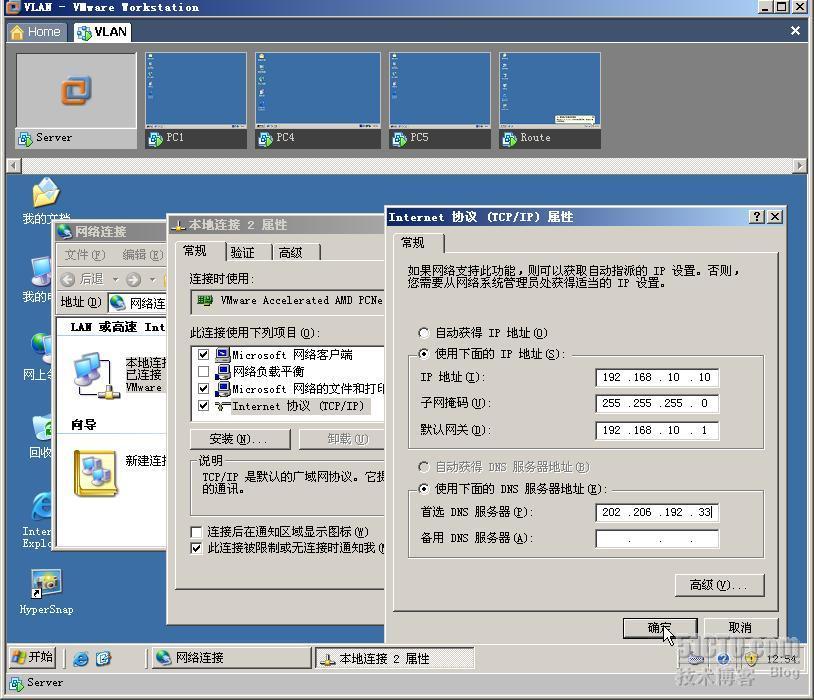Select use the following IP address radio
The height and width of the screenshot is (700, 814).
pyautogui.click(x=424, y=354)
